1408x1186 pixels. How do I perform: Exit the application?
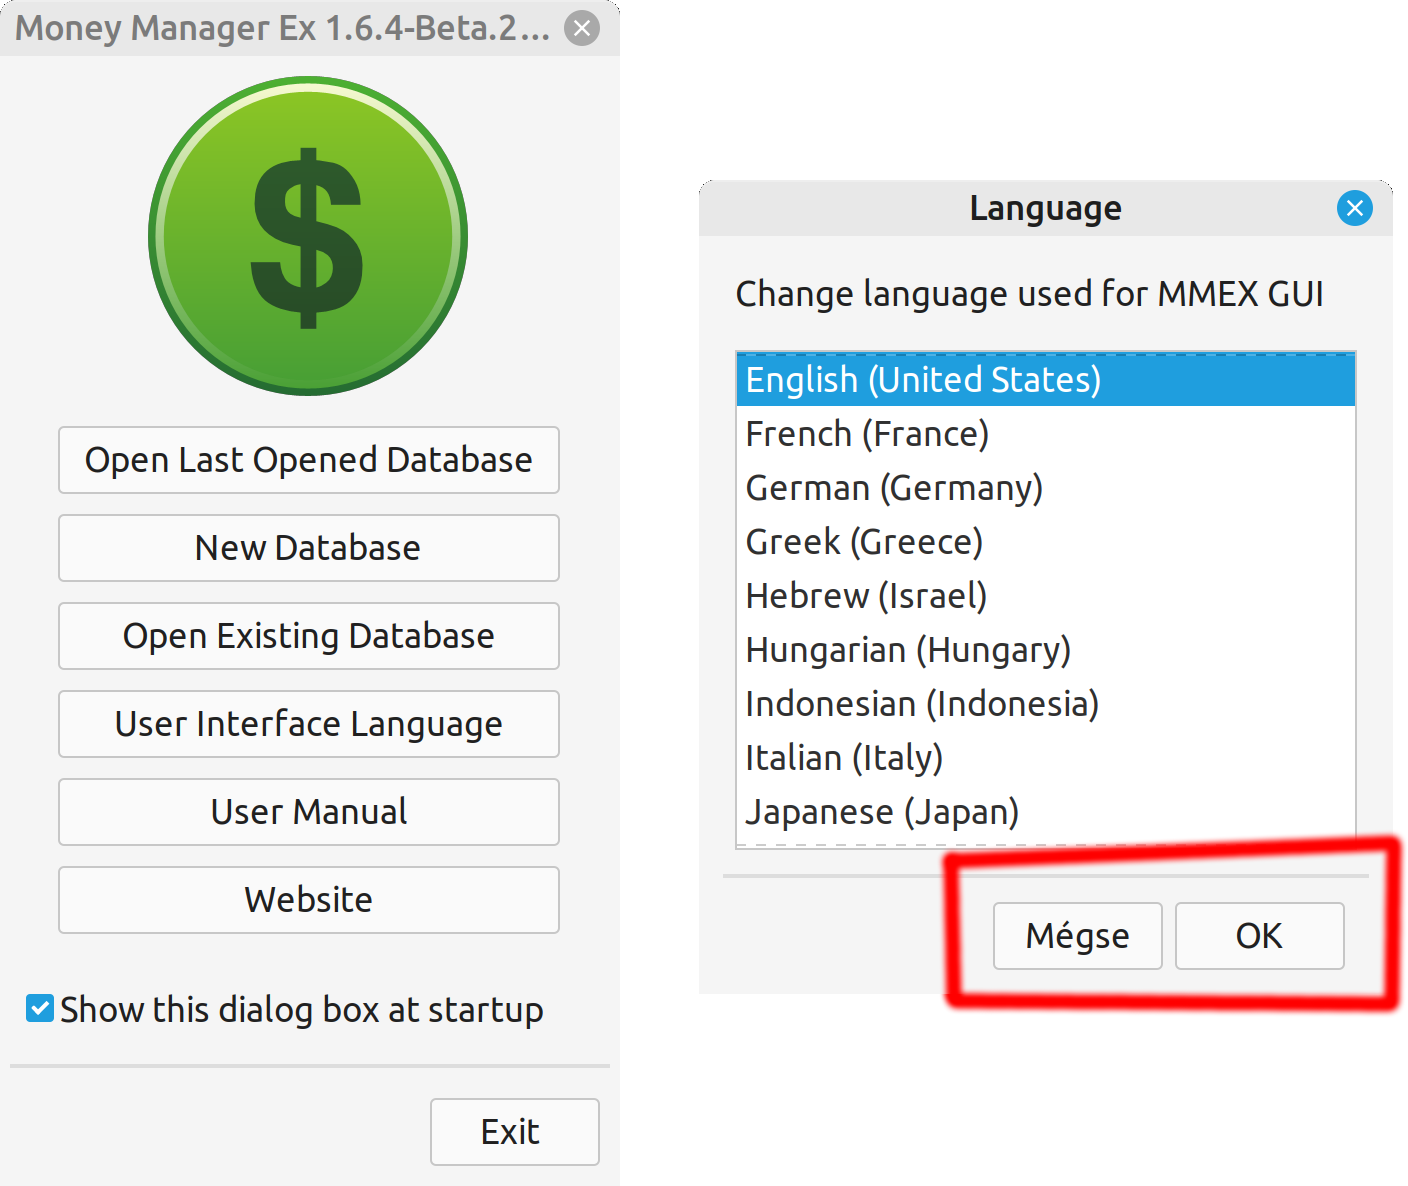pyautogui.click(x=513, y=1131)
